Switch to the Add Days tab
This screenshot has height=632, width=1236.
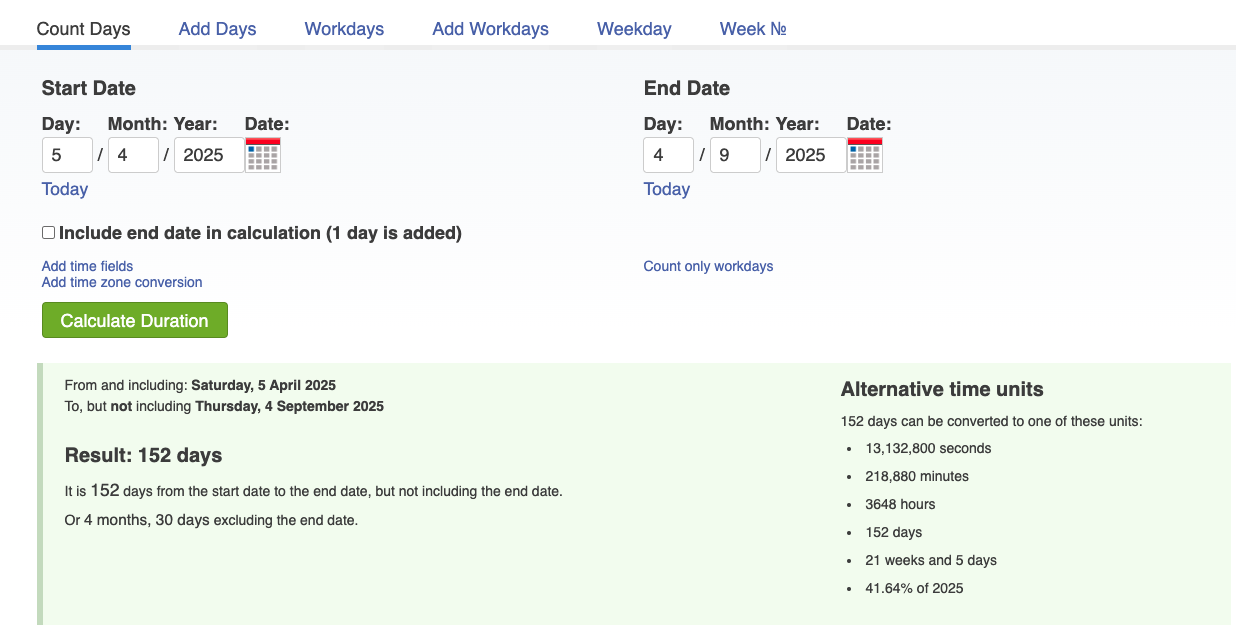pyautogui.click(x=217, y=29)
